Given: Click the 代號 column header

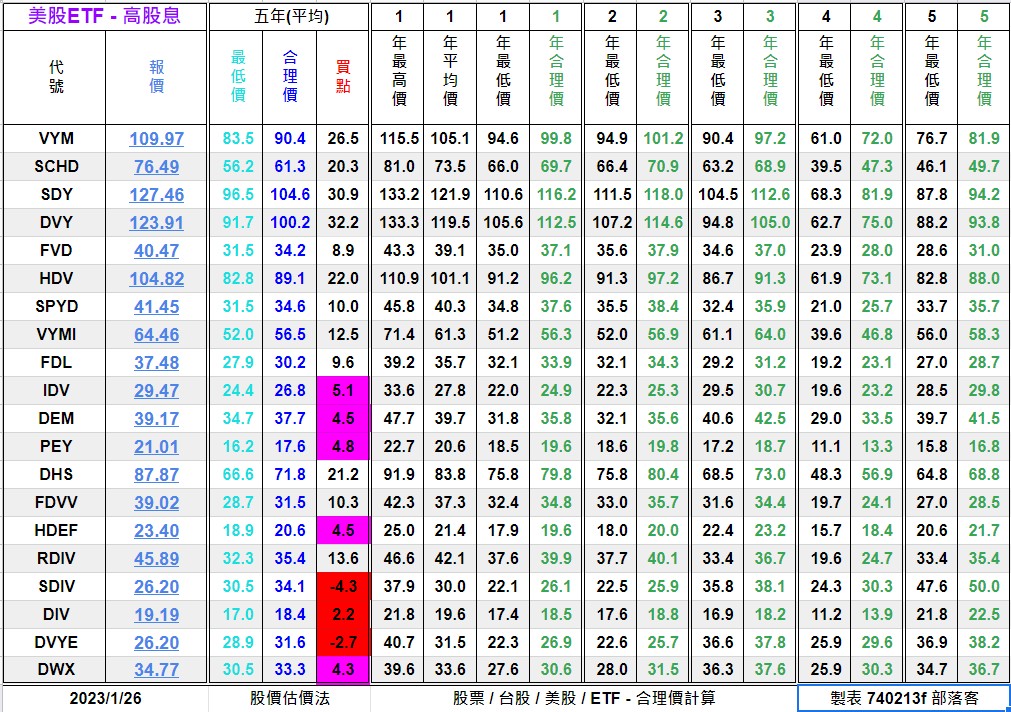Looking at the screenshot, I should pos(55,78).
